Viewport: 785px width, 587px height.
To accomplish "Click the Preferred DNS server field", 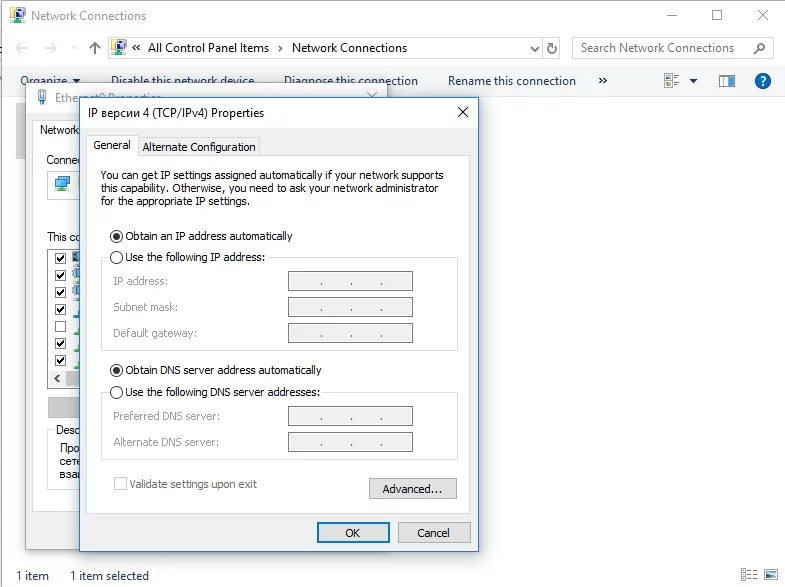I will [350, 416].
